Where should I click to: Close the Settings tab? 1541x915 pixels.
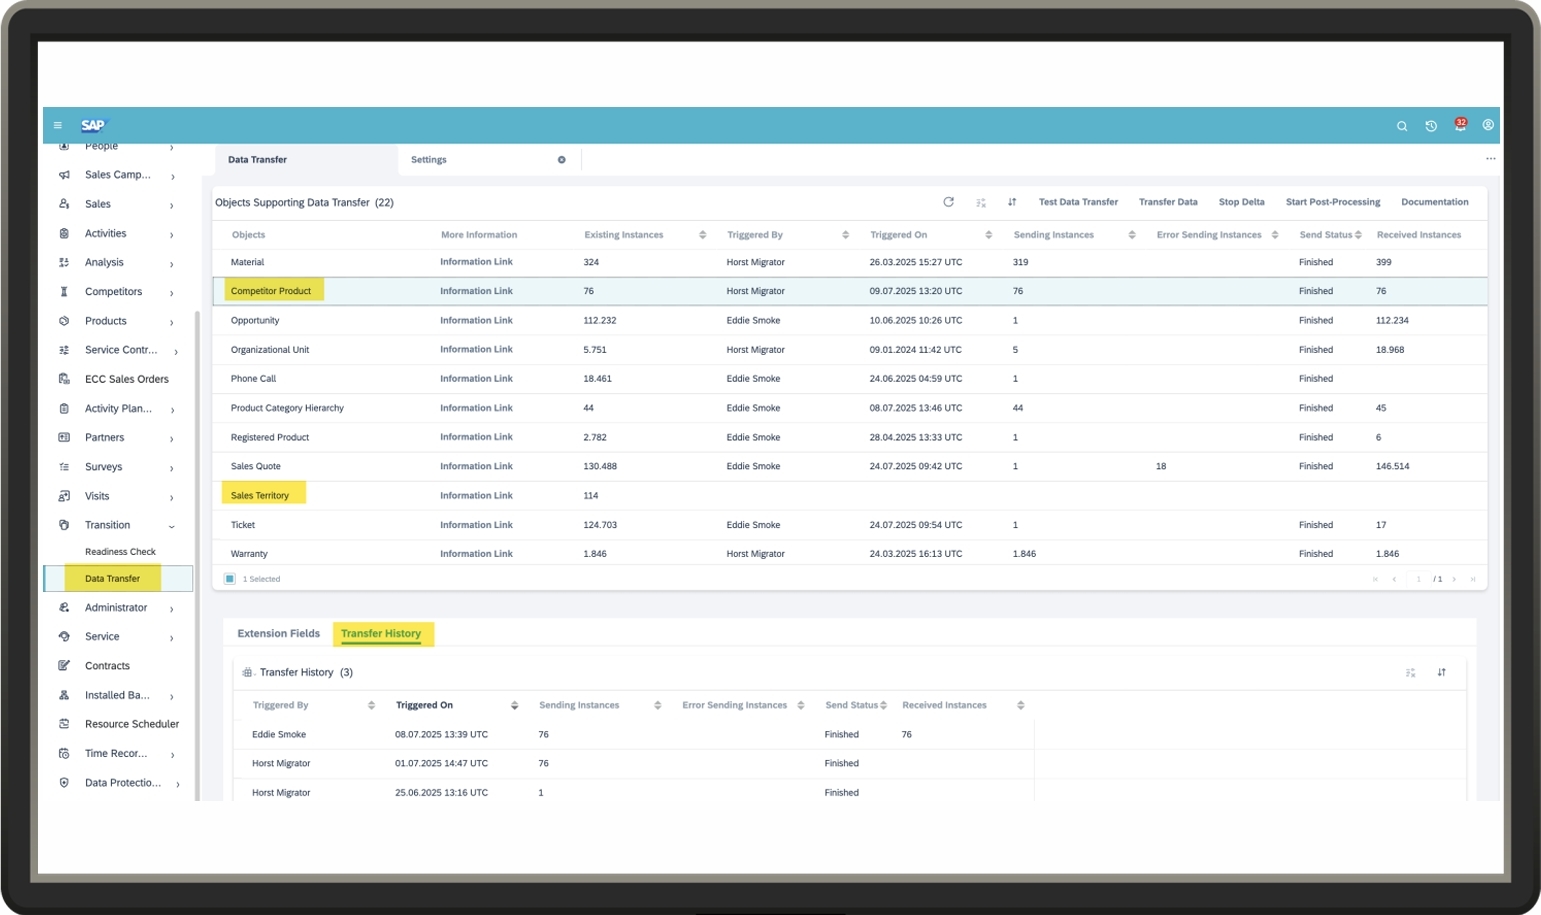(x=562, y=160)
